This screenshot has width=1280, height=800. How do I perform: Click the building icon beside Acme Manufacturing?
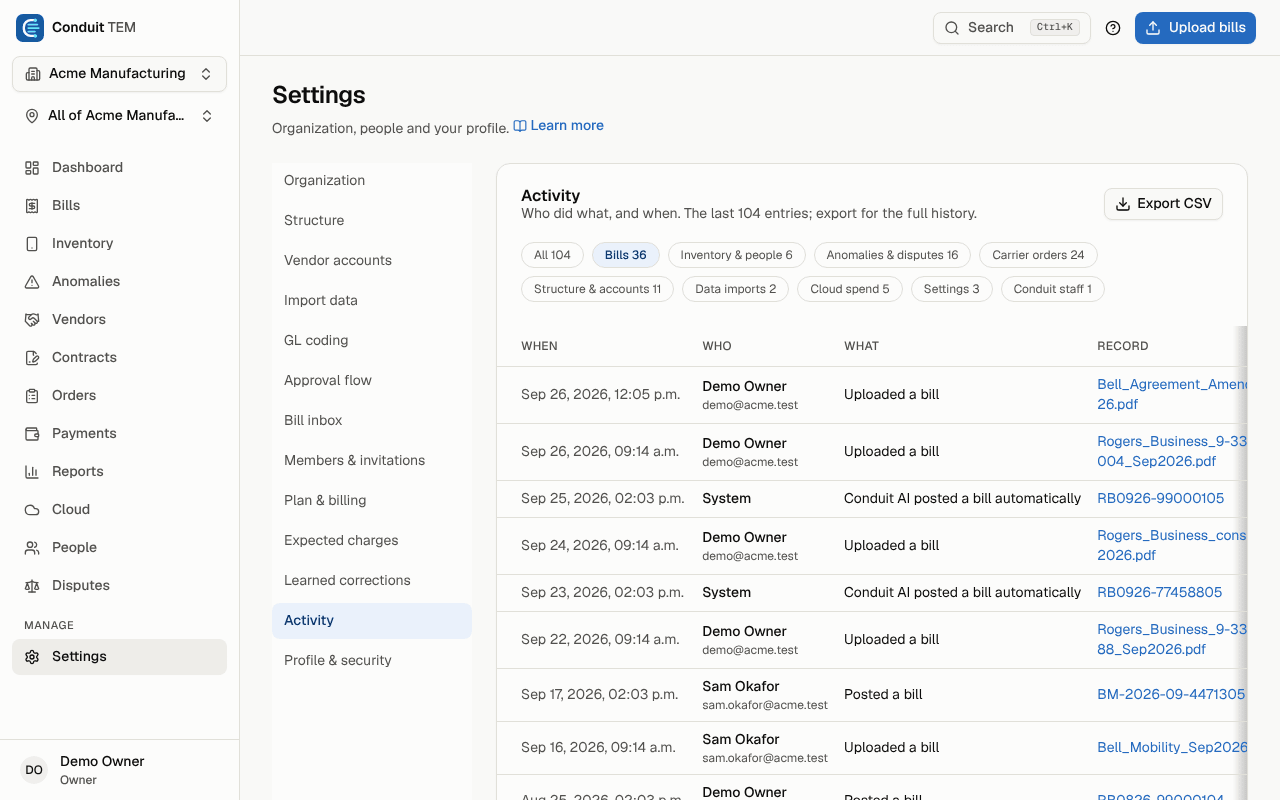point(33,74)
